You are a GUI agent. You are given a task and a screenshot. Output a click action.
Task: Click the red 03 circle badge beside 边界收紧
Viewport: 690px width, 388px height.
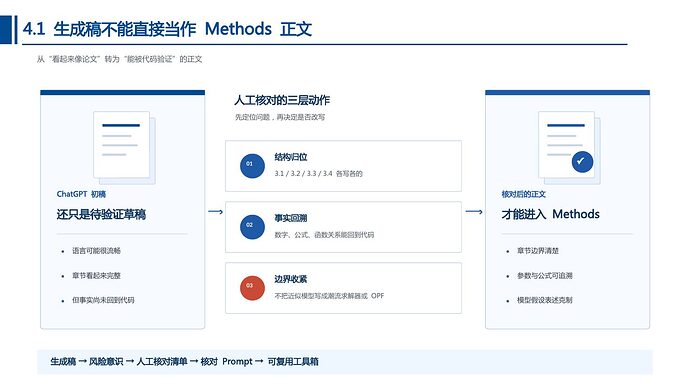[x=252, y=288]
